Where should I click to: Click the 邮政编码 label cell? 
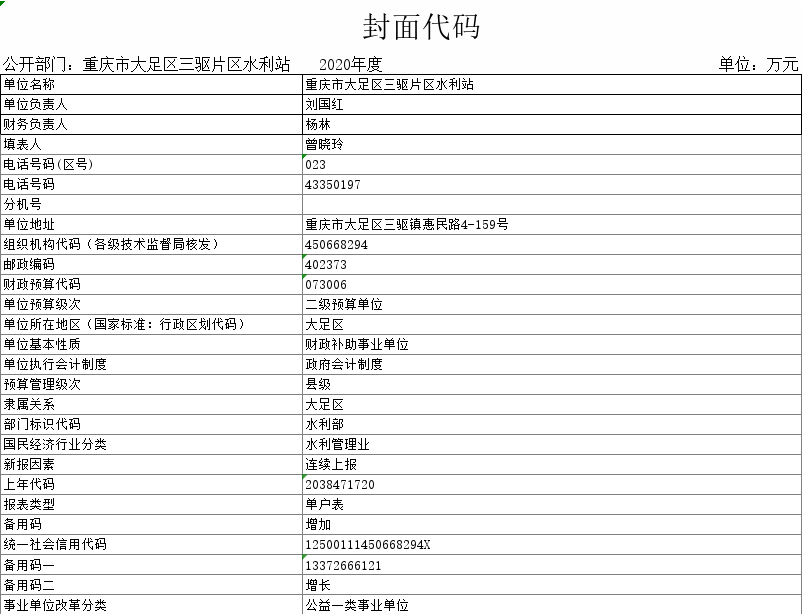coord(152,264)
